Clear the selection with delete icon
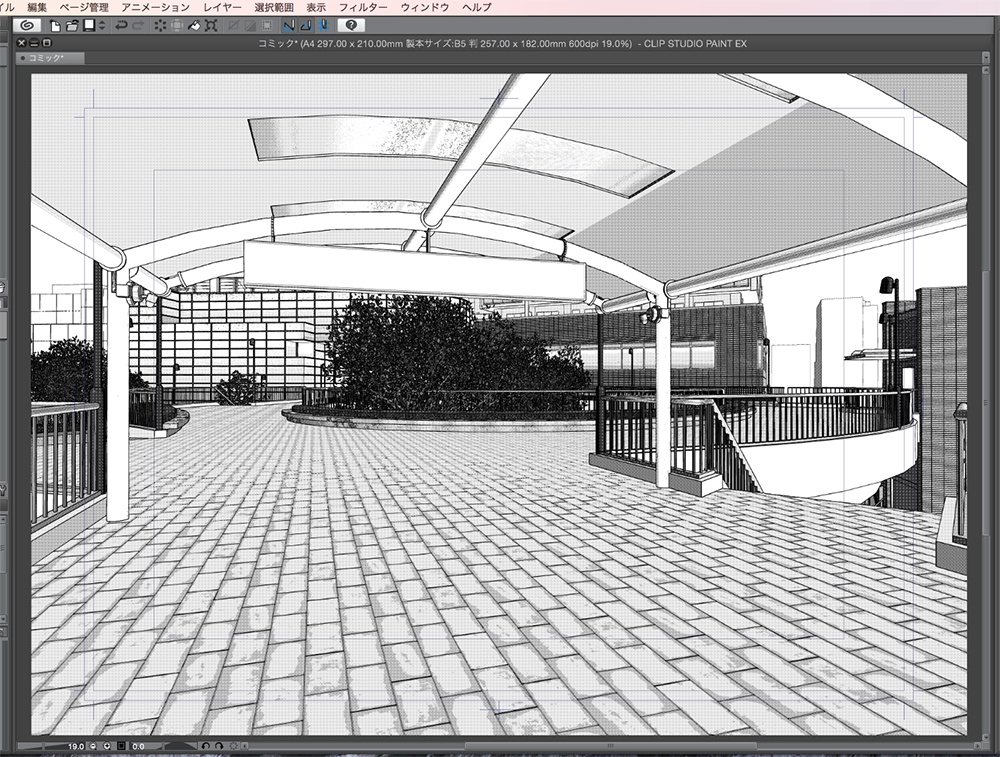 coord(160,26)
